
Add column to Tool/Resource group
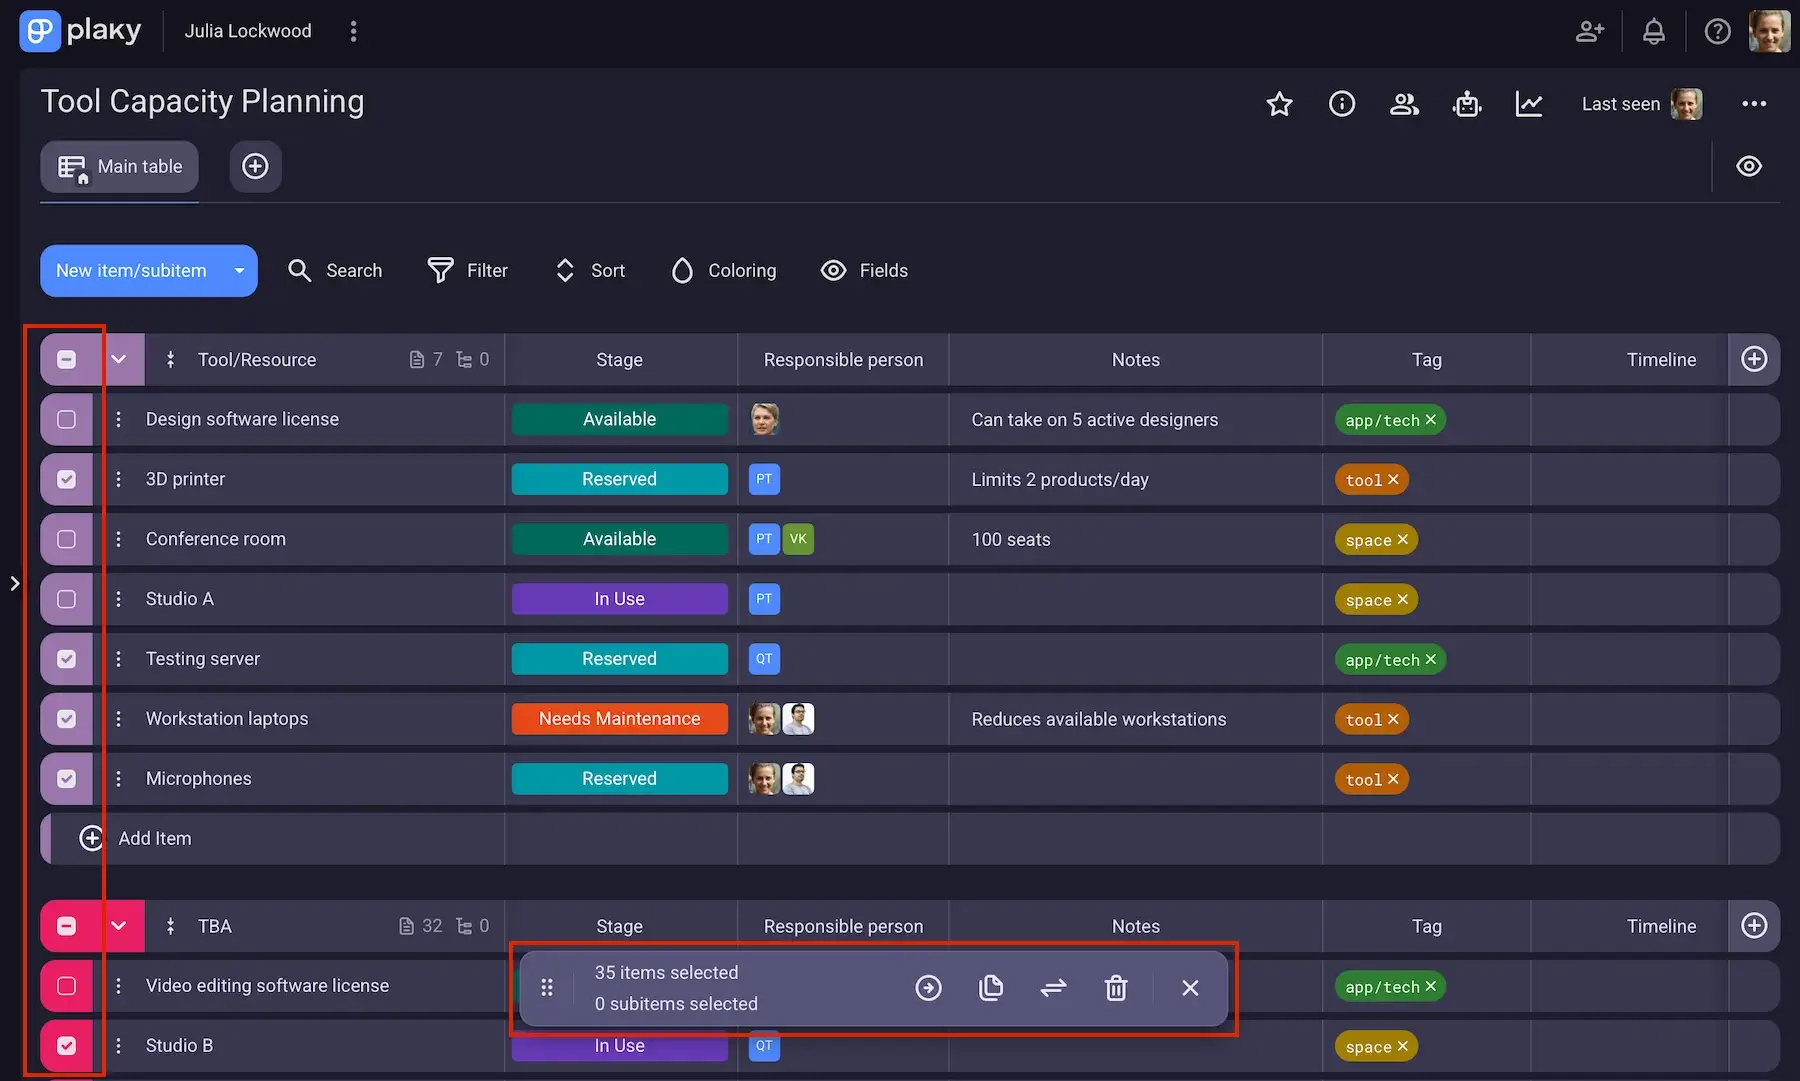pos(1754,360)
